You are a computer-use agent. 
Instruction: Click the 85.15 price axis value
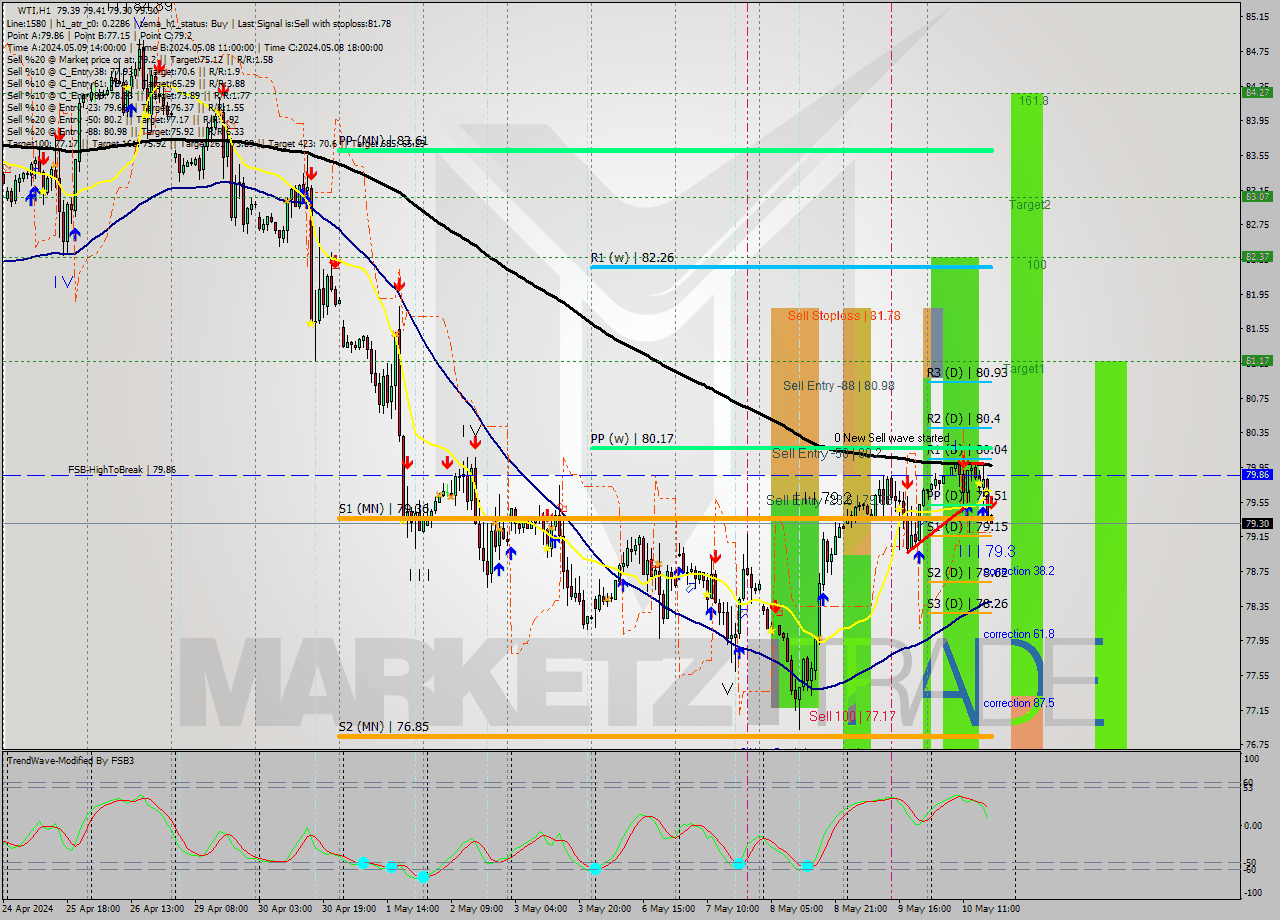1257,17
